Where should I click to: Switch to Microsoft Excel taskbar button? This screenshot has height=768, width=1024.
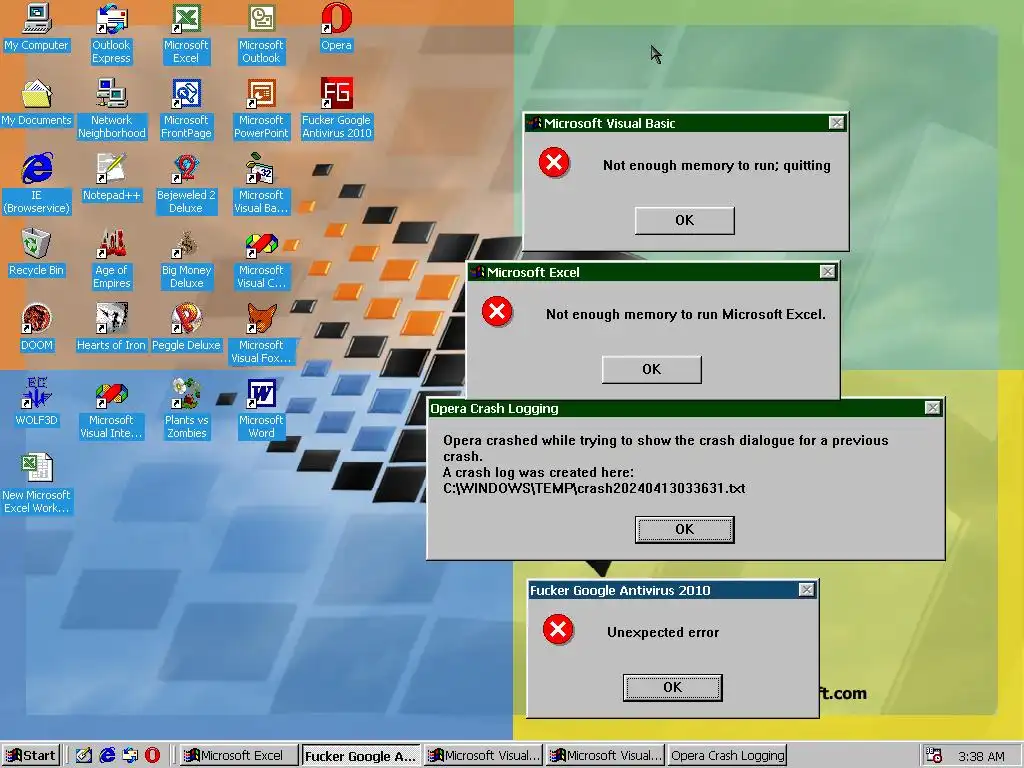(239, 756)
